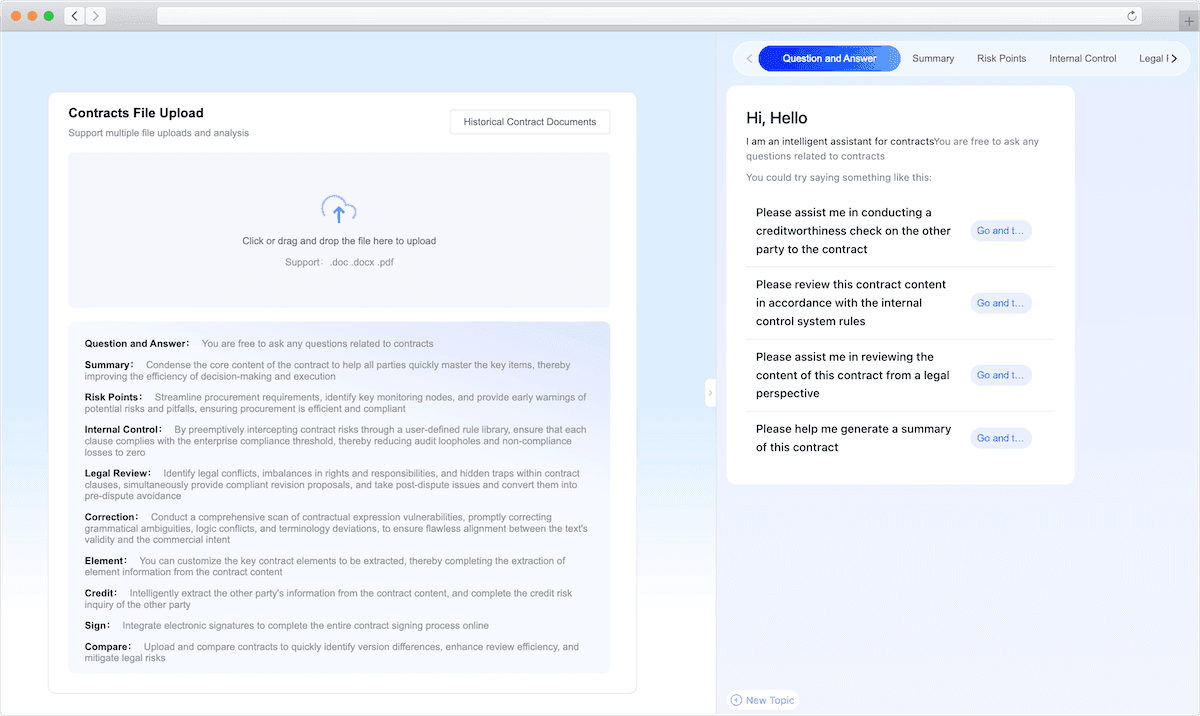Click the 'Element:' description label
This screenshot has height=716, width=1200.
pos(107,561)
